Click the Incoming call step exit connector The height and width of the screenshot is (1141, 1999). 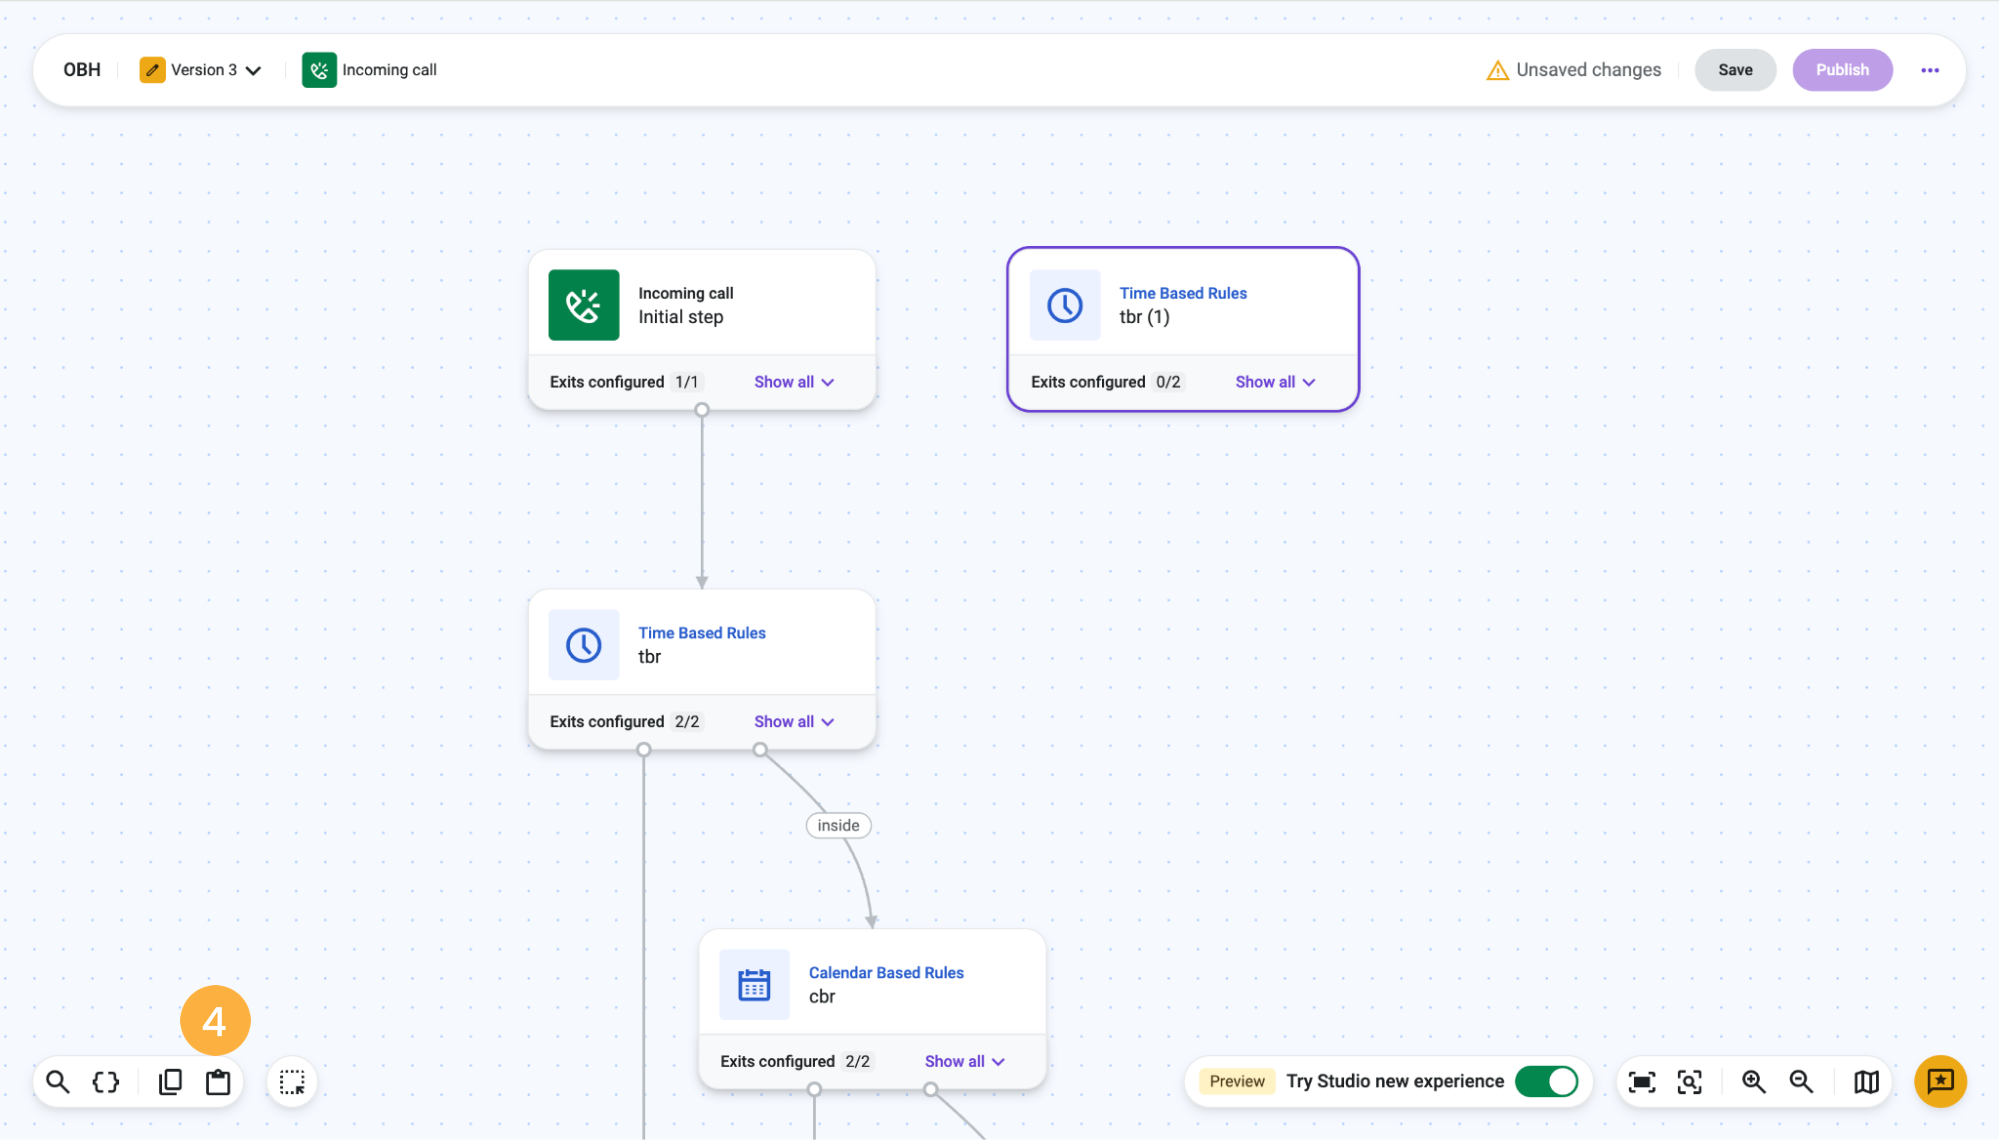pyautogui.click(x=702, y=410)
